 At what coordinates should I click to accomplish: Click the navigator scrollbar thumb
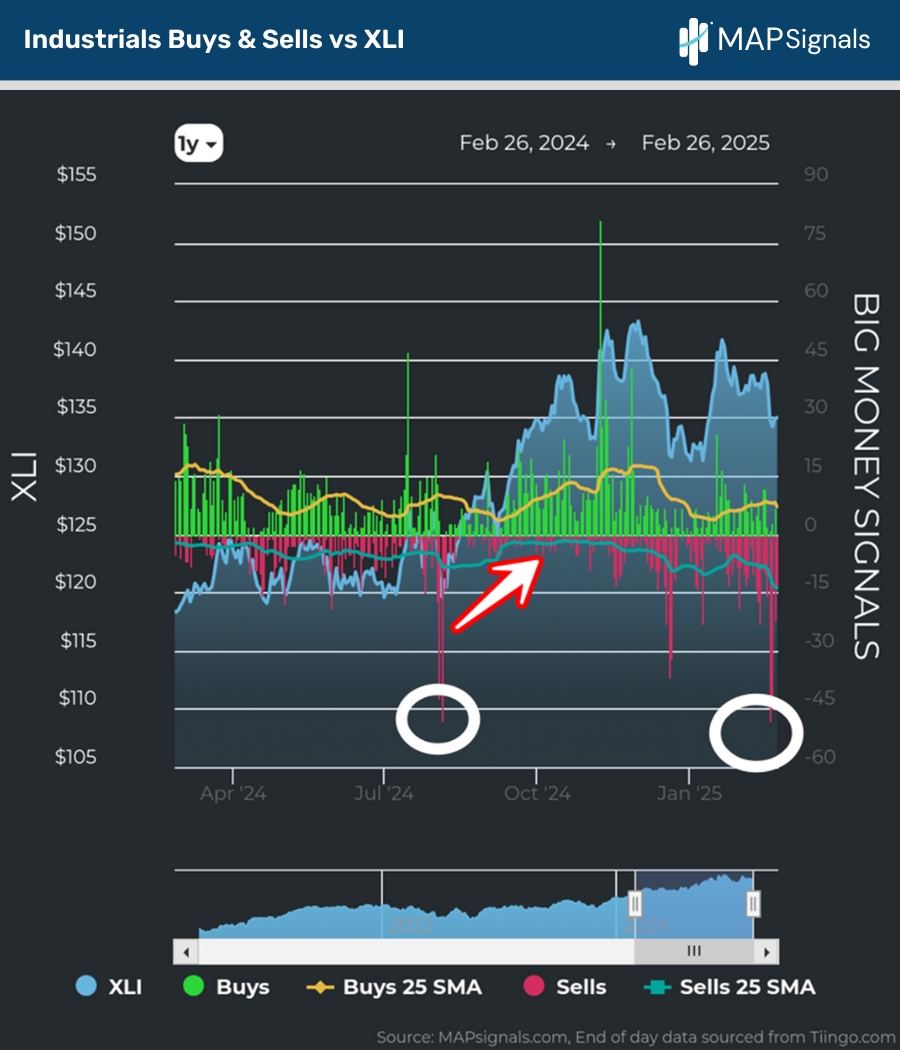pyautogui.click(x=694, y=952)
